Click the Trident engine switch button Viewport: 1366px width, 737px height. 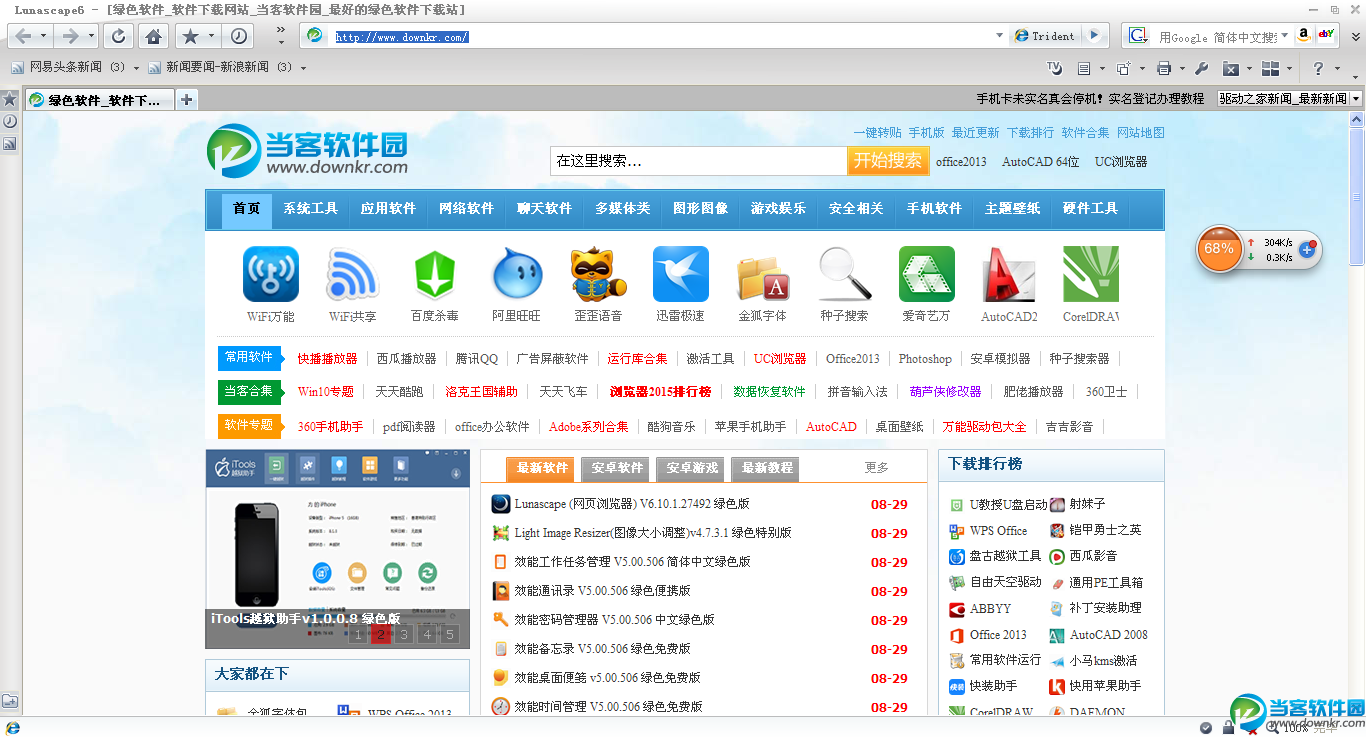click(1044, 36)
